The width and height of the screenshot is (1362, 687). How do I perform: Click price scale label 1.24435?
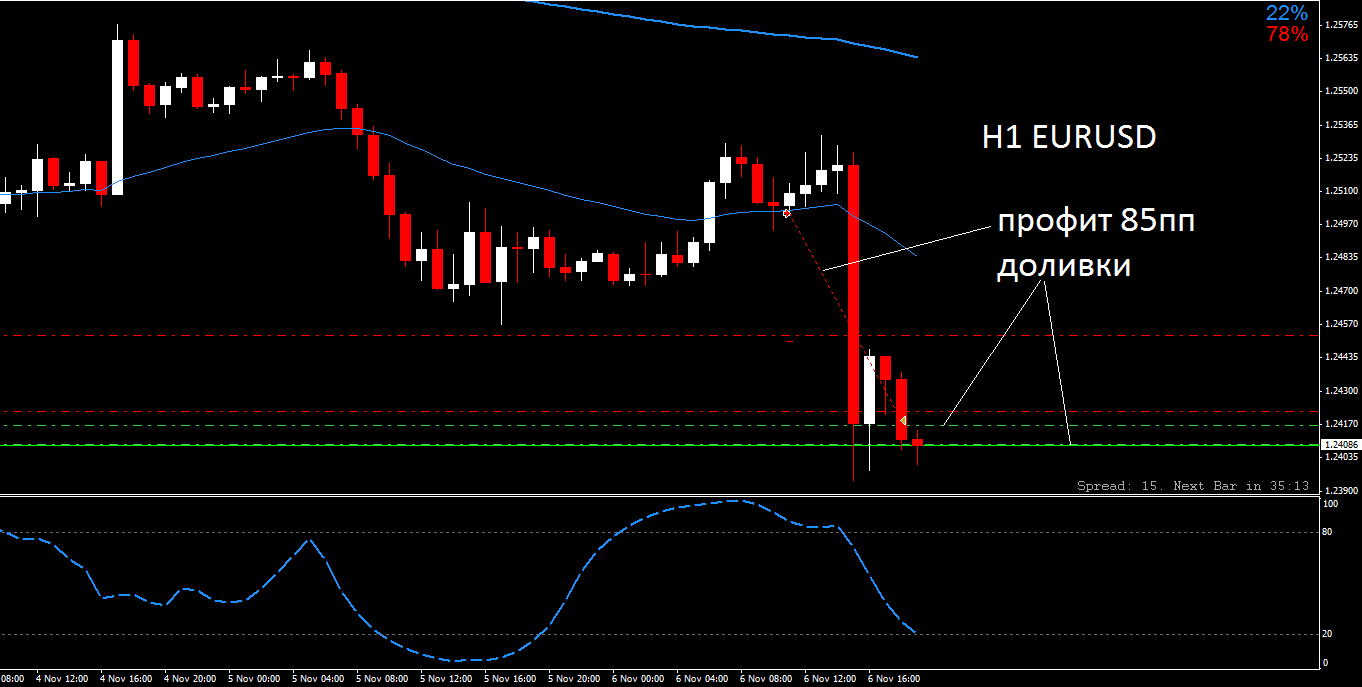pyautogui.click(x=1340, y=356)
